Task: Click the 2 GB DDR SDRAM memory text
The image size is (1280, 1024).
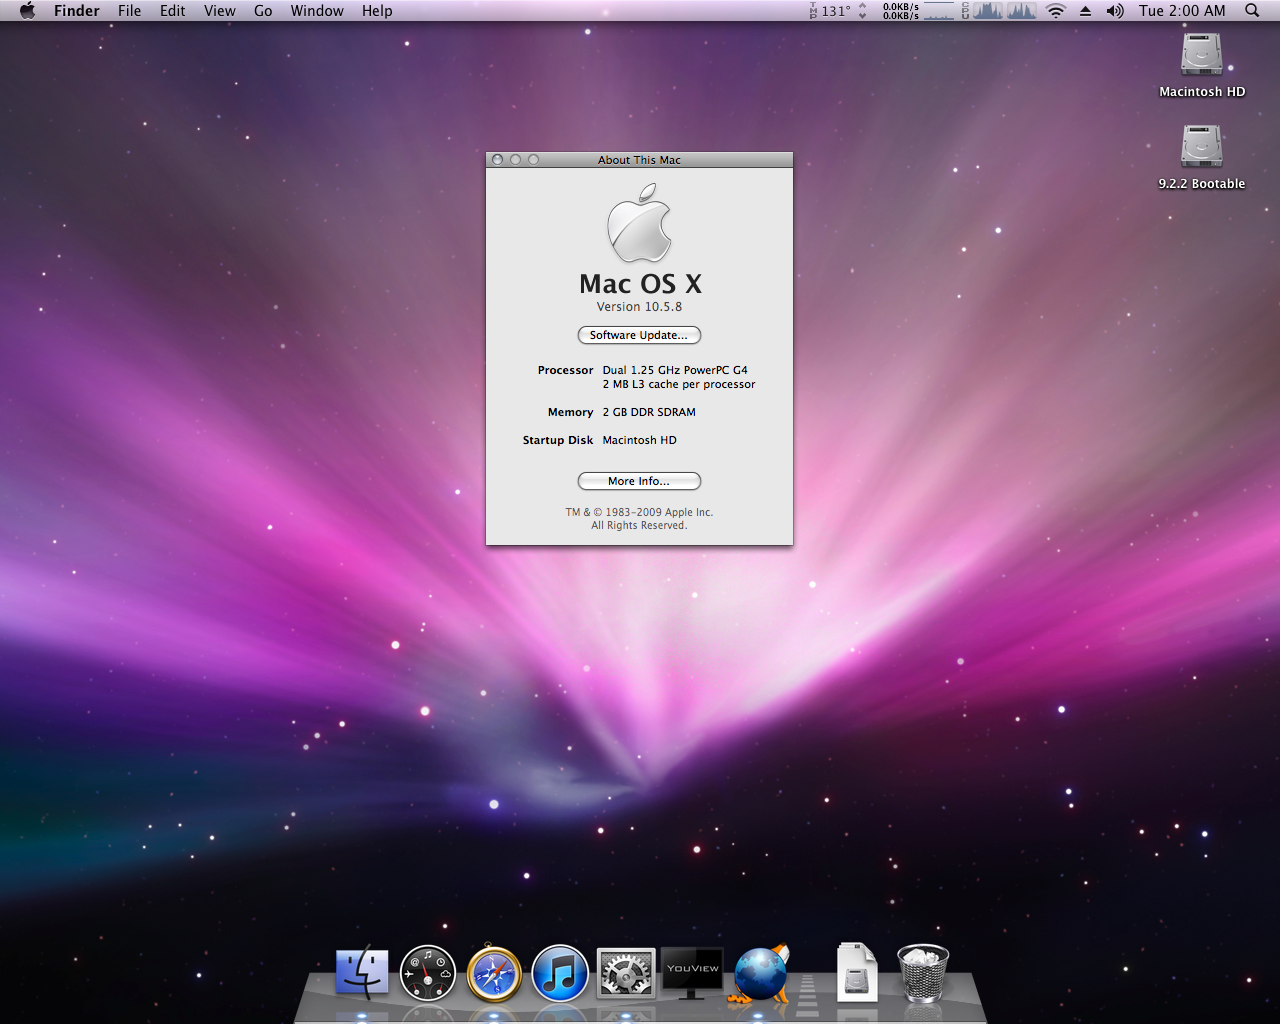Action: [x=649, y=412]
